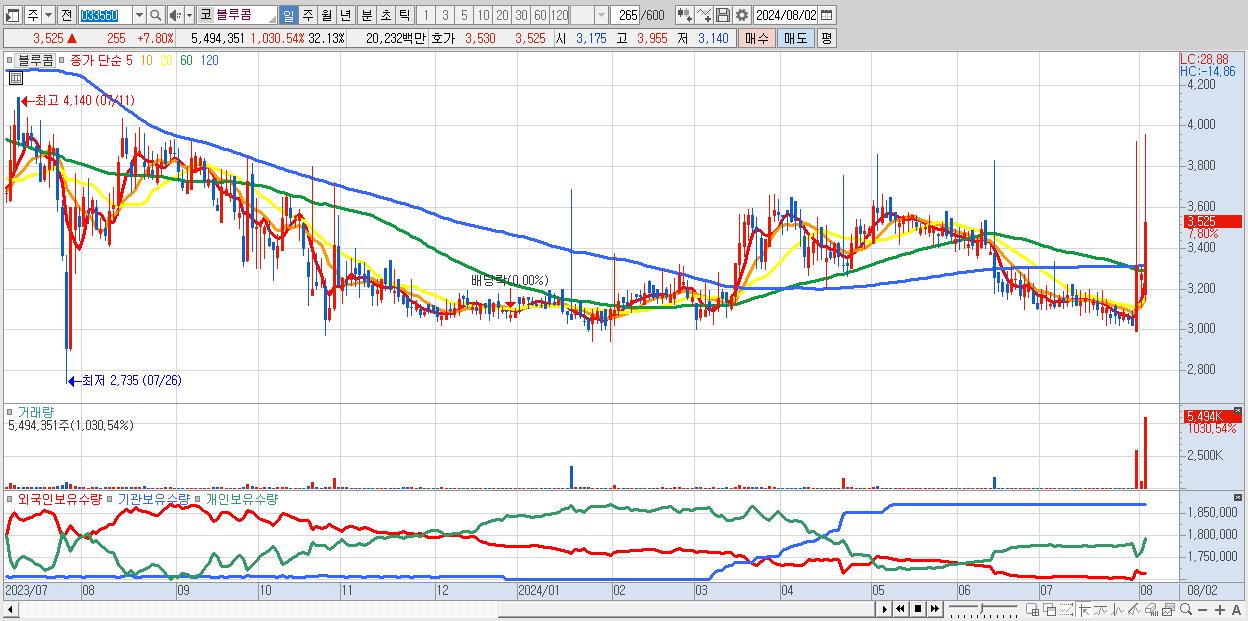Click the 블루콤 chart legend label
Viewport: 1248px width, 621px height.
[36, 60]
